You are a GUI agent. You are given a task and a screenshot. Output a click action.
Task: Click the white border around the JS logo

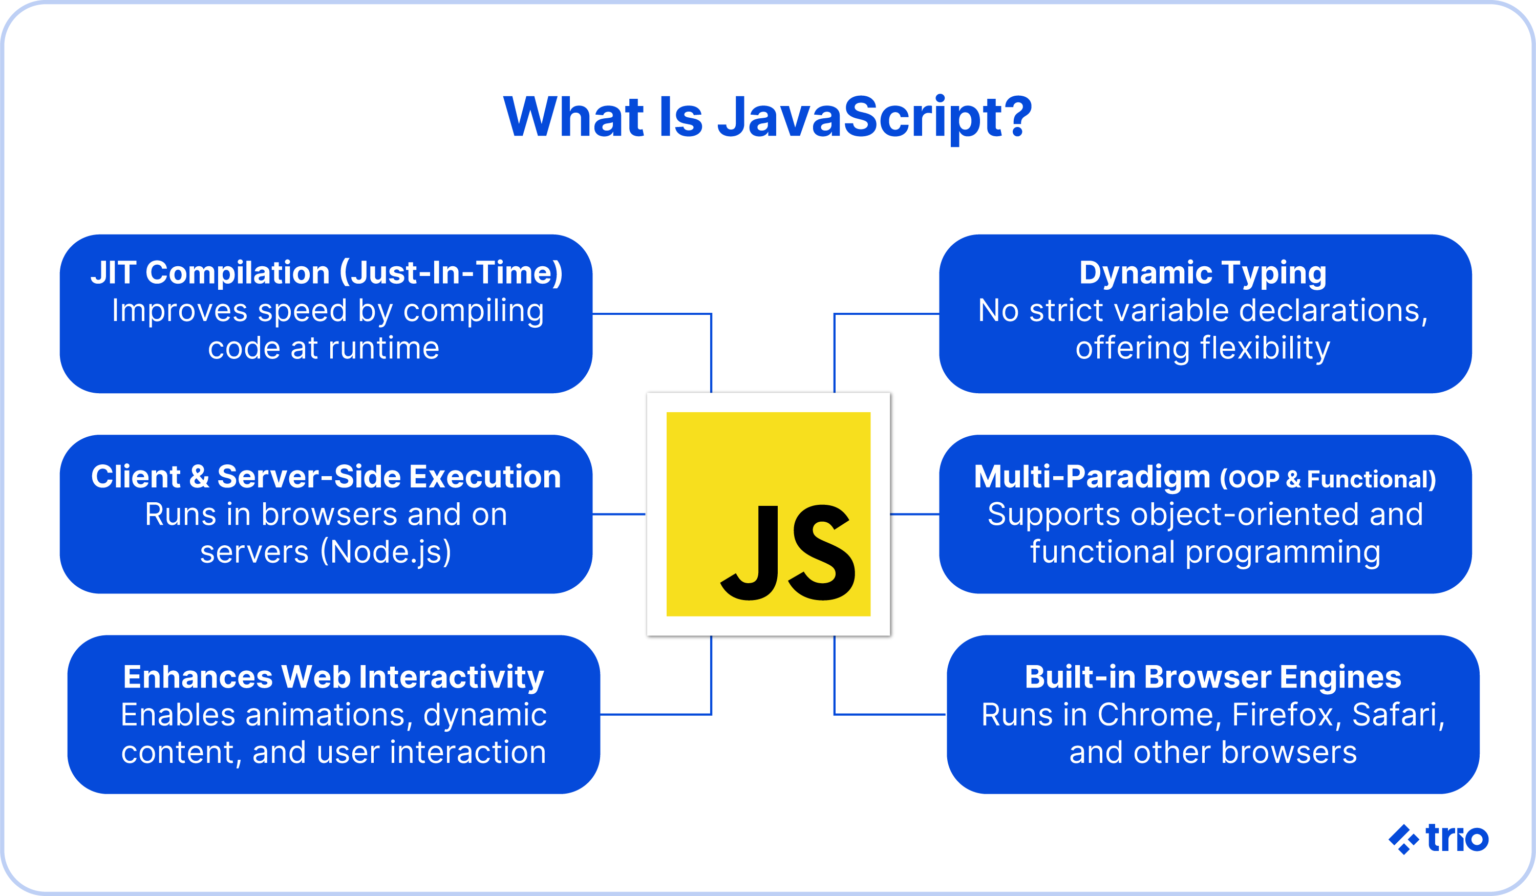pyautogui.click(x=768, y=400)
